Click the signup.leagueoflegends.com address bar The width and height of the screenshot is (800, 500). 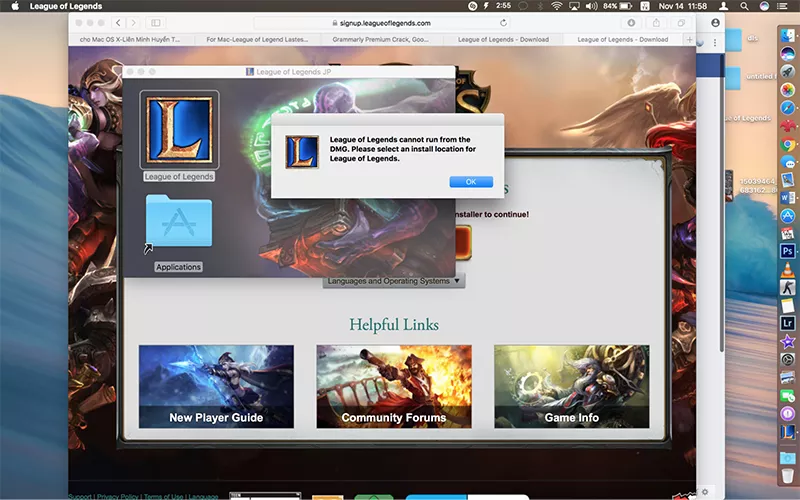[381, 23]
